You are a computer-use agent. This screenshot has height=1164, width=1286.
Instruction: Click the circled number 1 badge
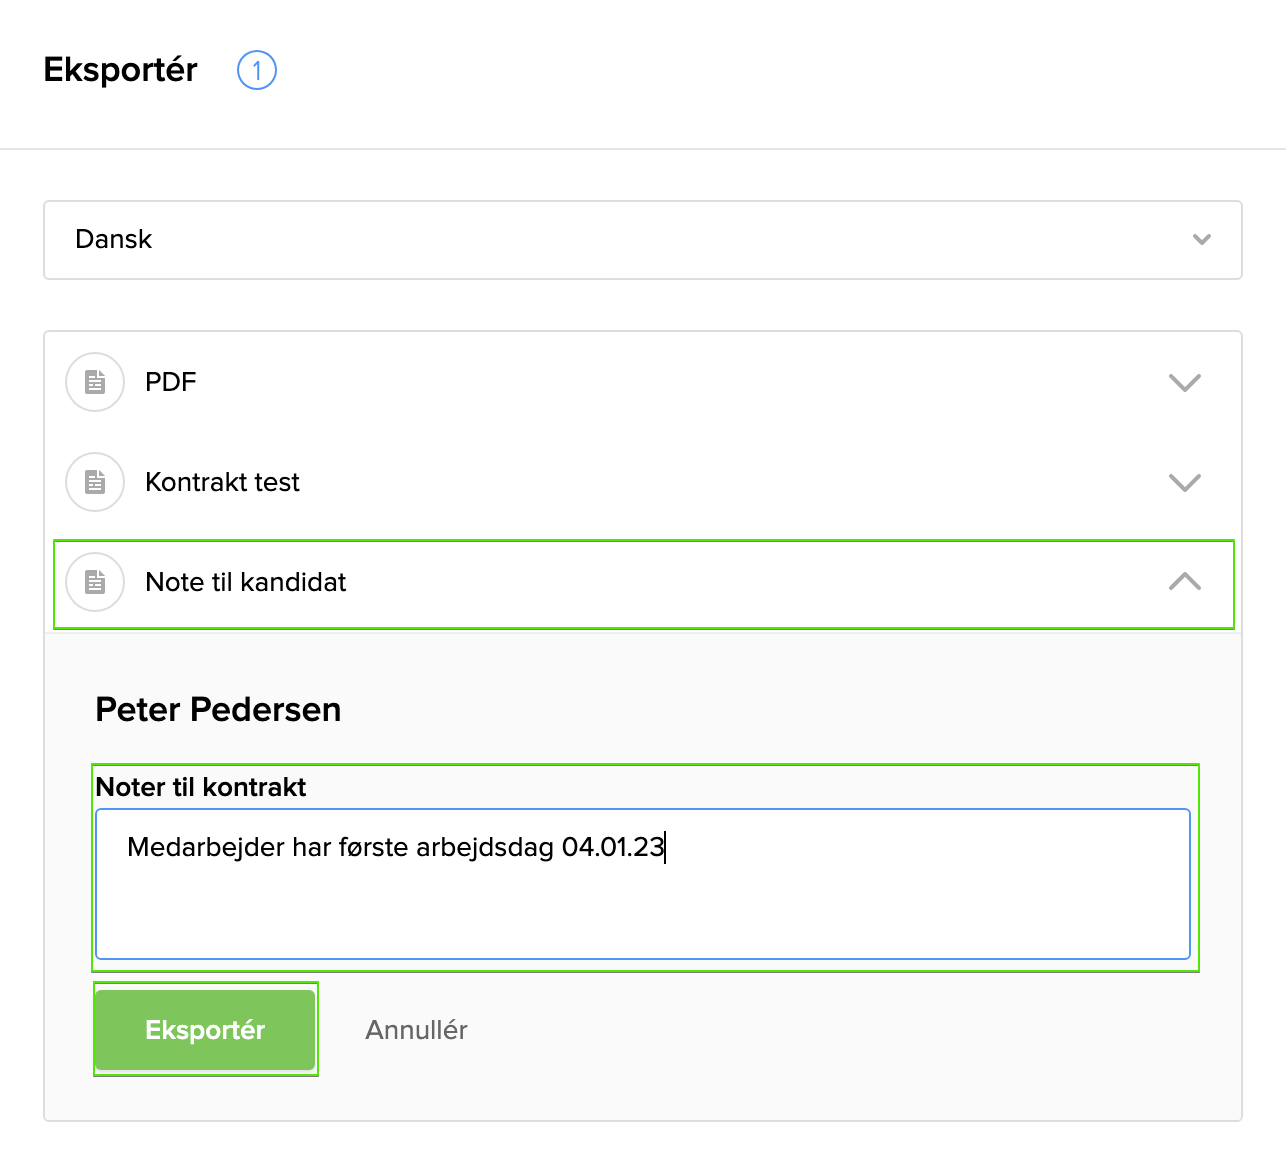tap(256, 70)
